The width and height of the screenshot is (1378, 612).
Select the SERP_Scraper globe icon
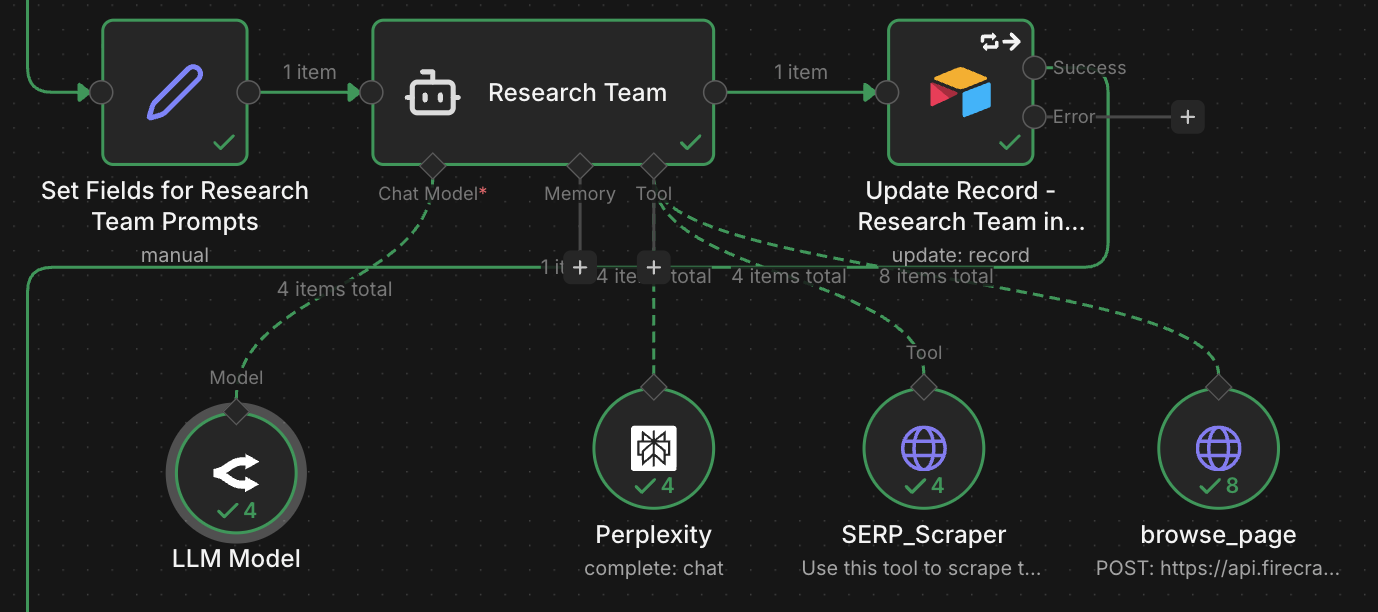coord(923,448)
